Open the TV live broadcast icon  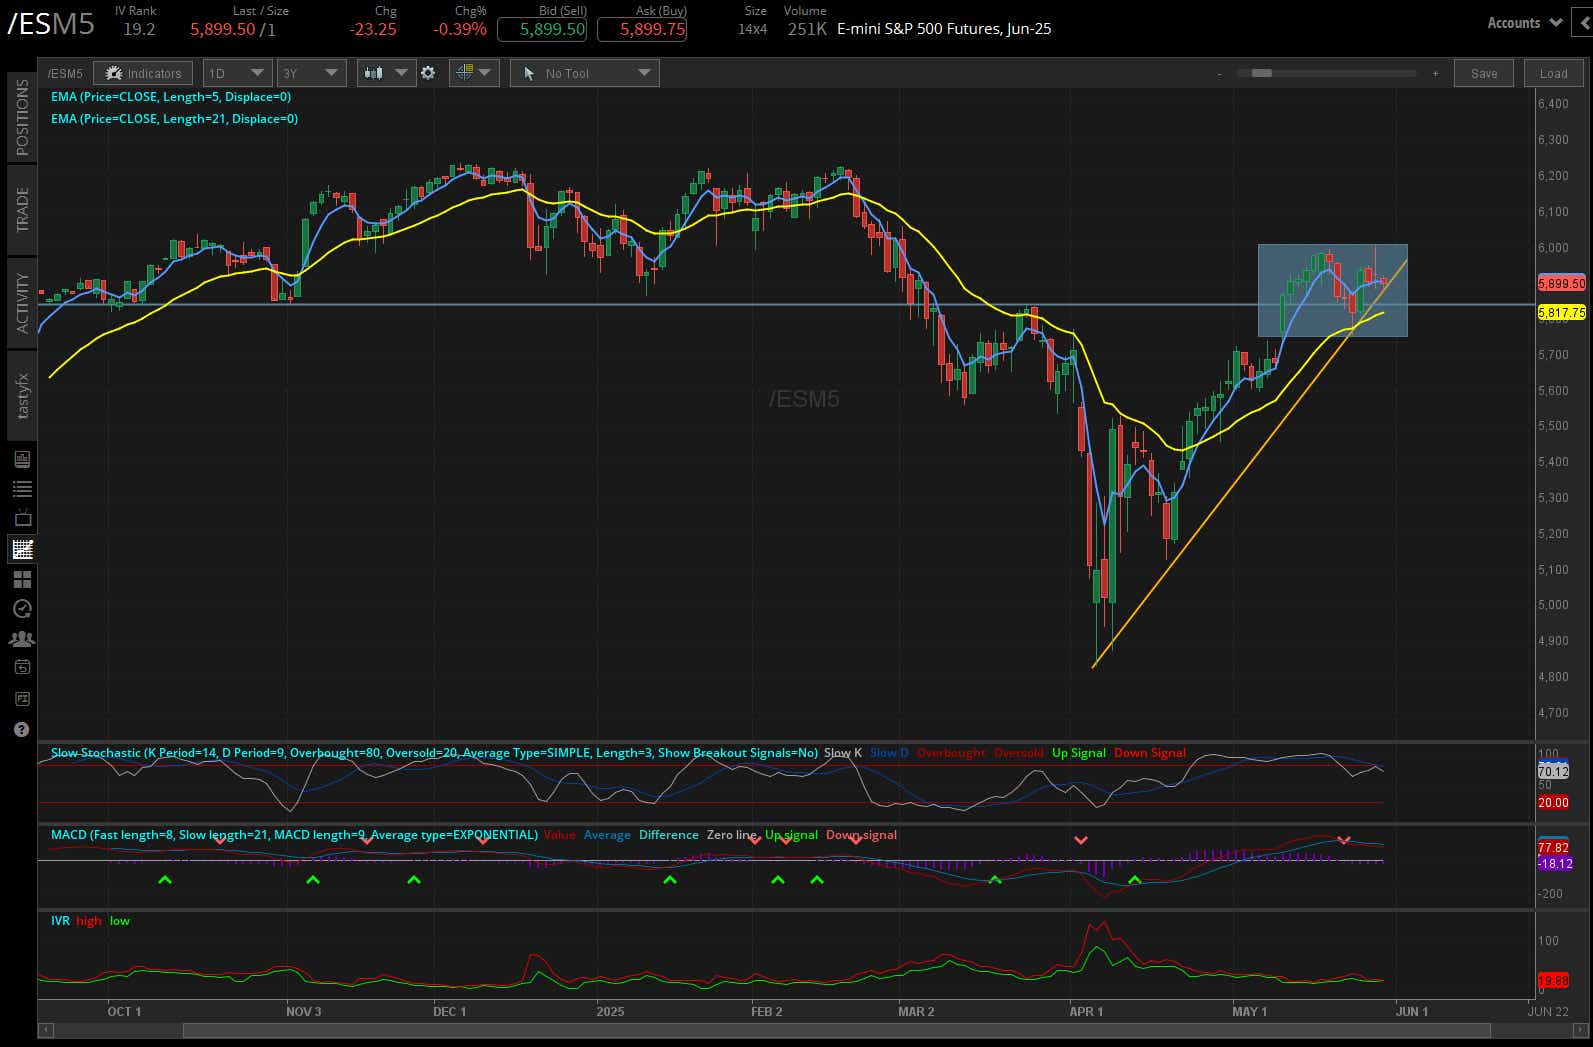(21, 518)
